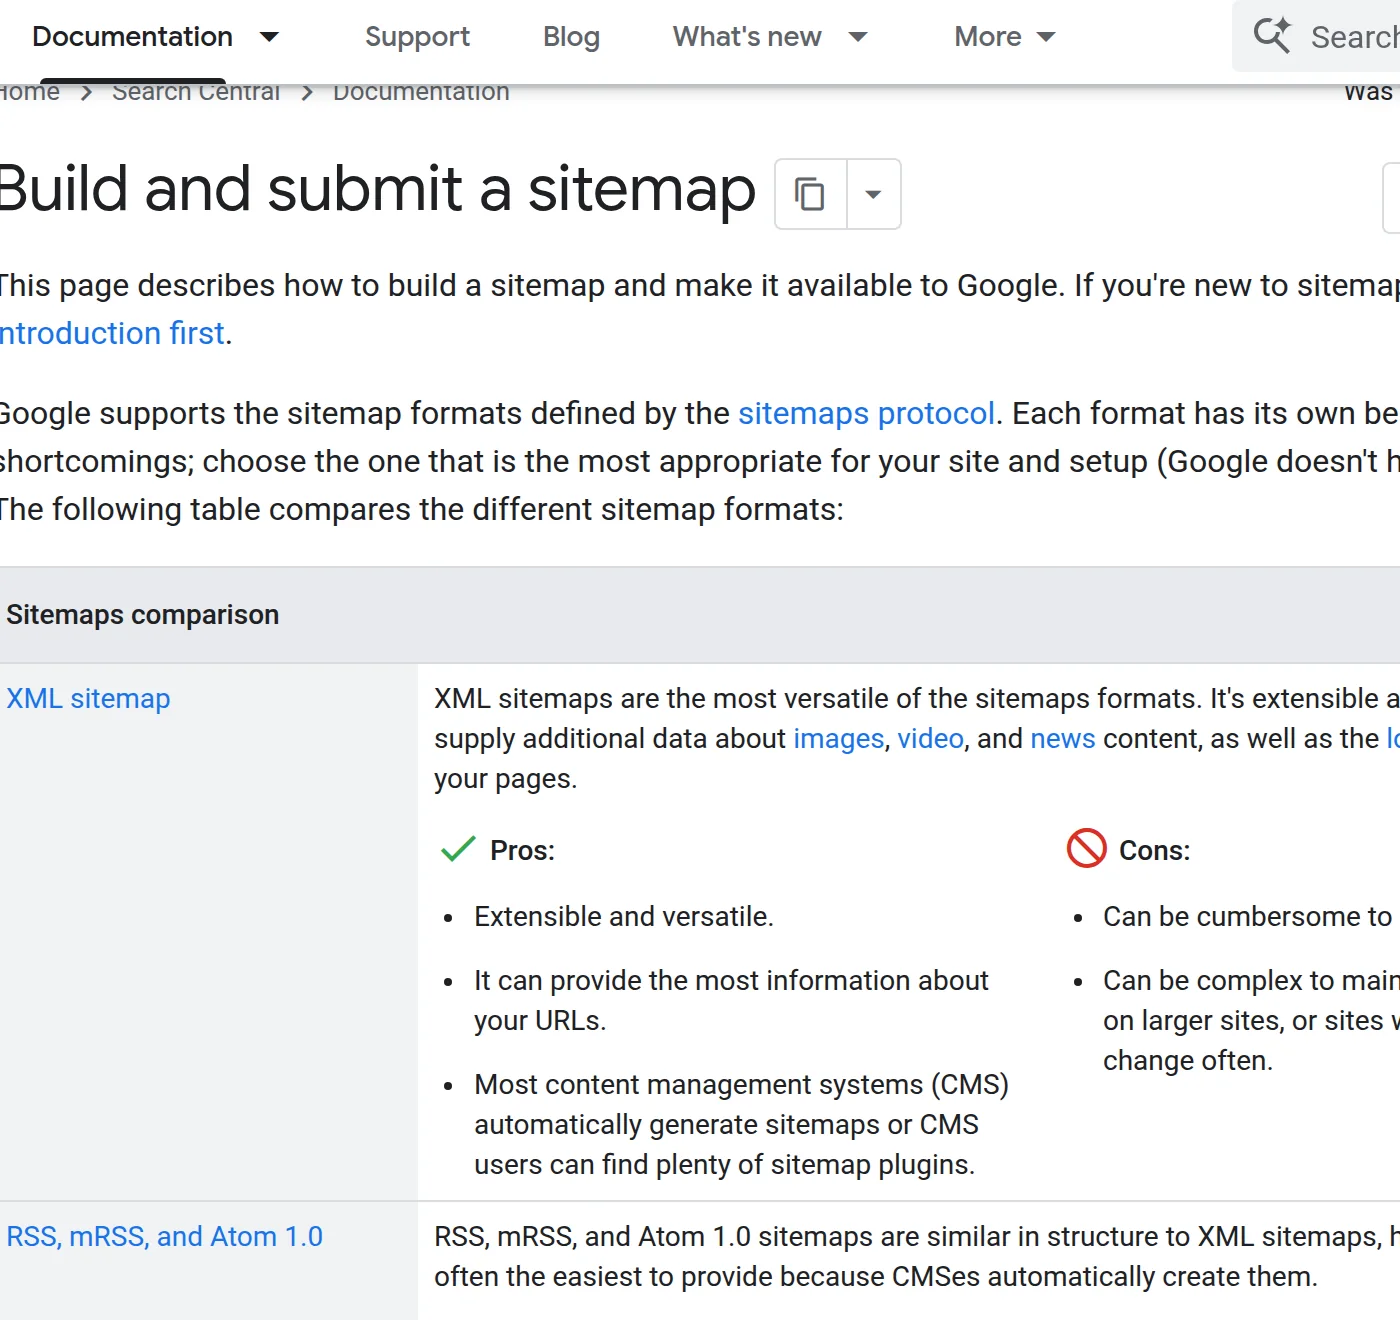Open the Documentation breadcrumb link
Screen dimensions: 1400x1320
tap(421, 91)
